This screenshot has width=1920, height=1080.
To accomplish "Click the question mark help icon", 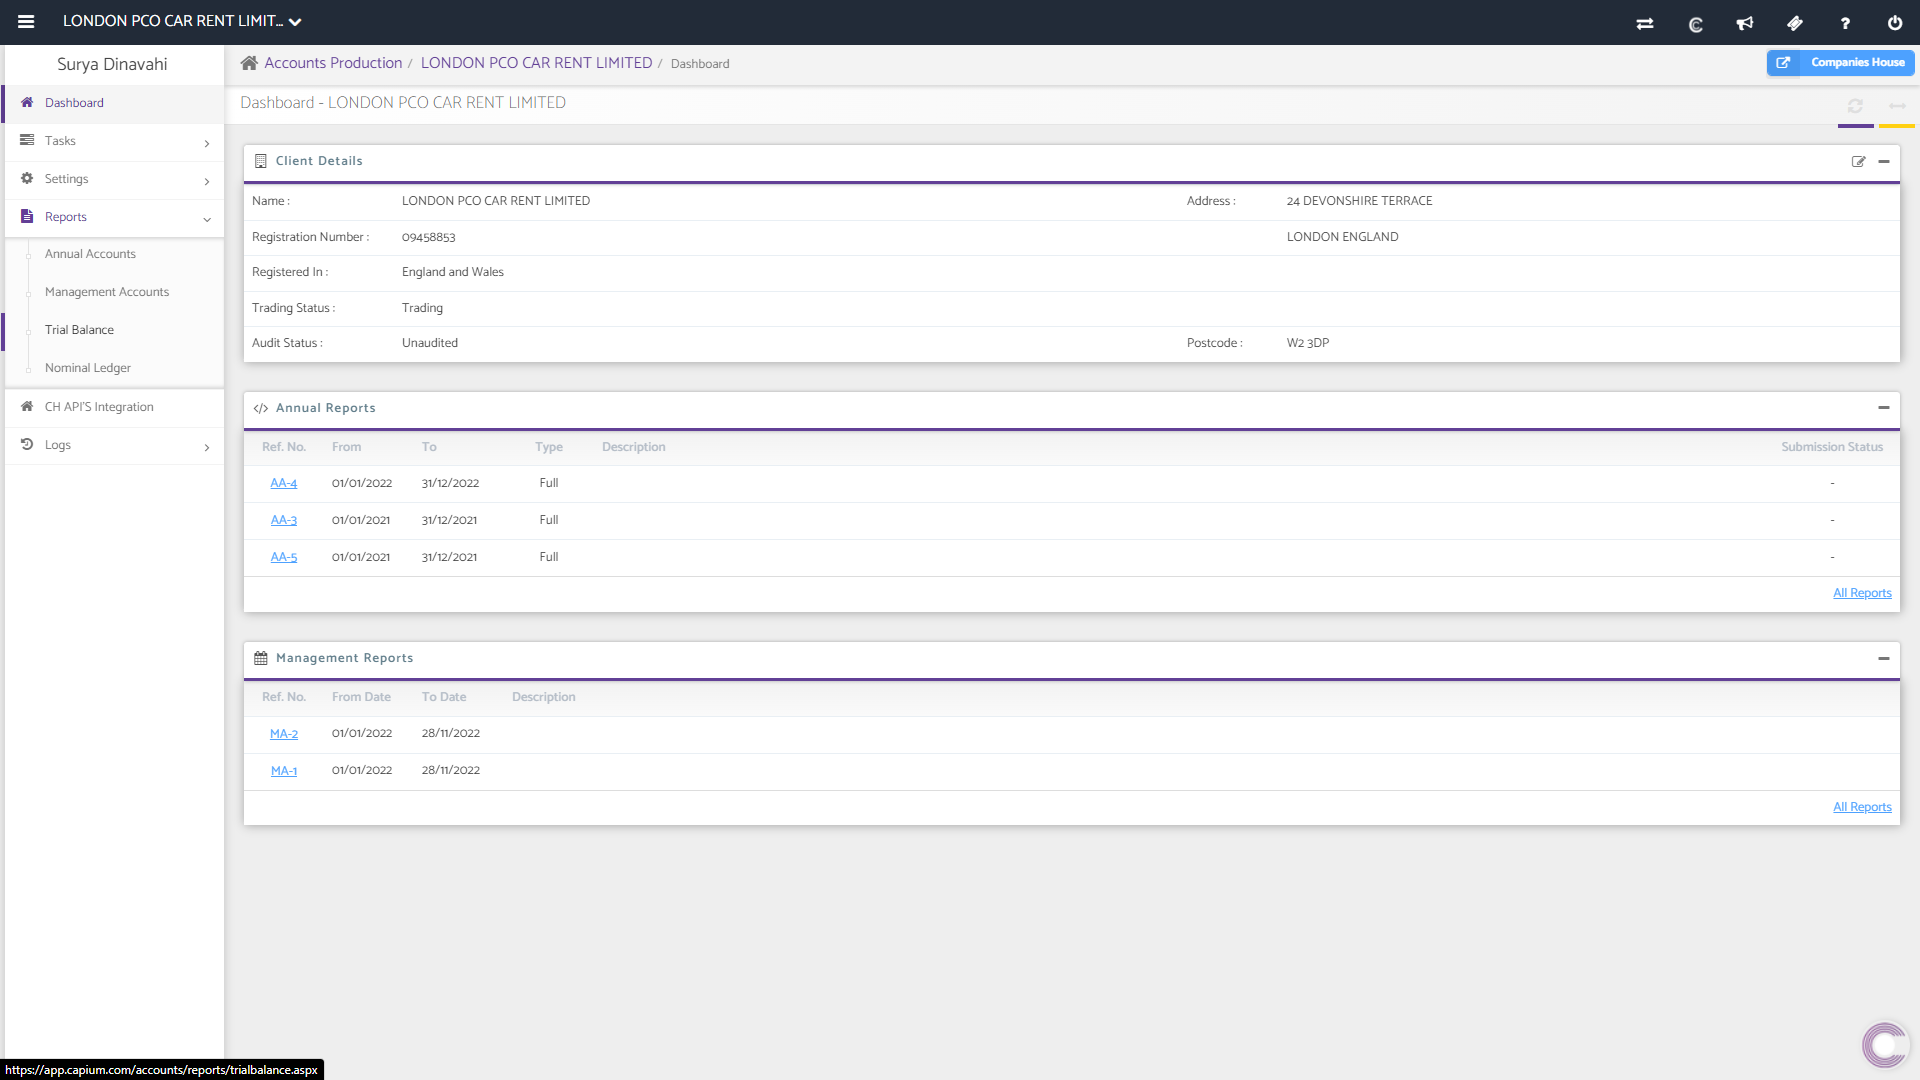I will tap(1845, 23).
